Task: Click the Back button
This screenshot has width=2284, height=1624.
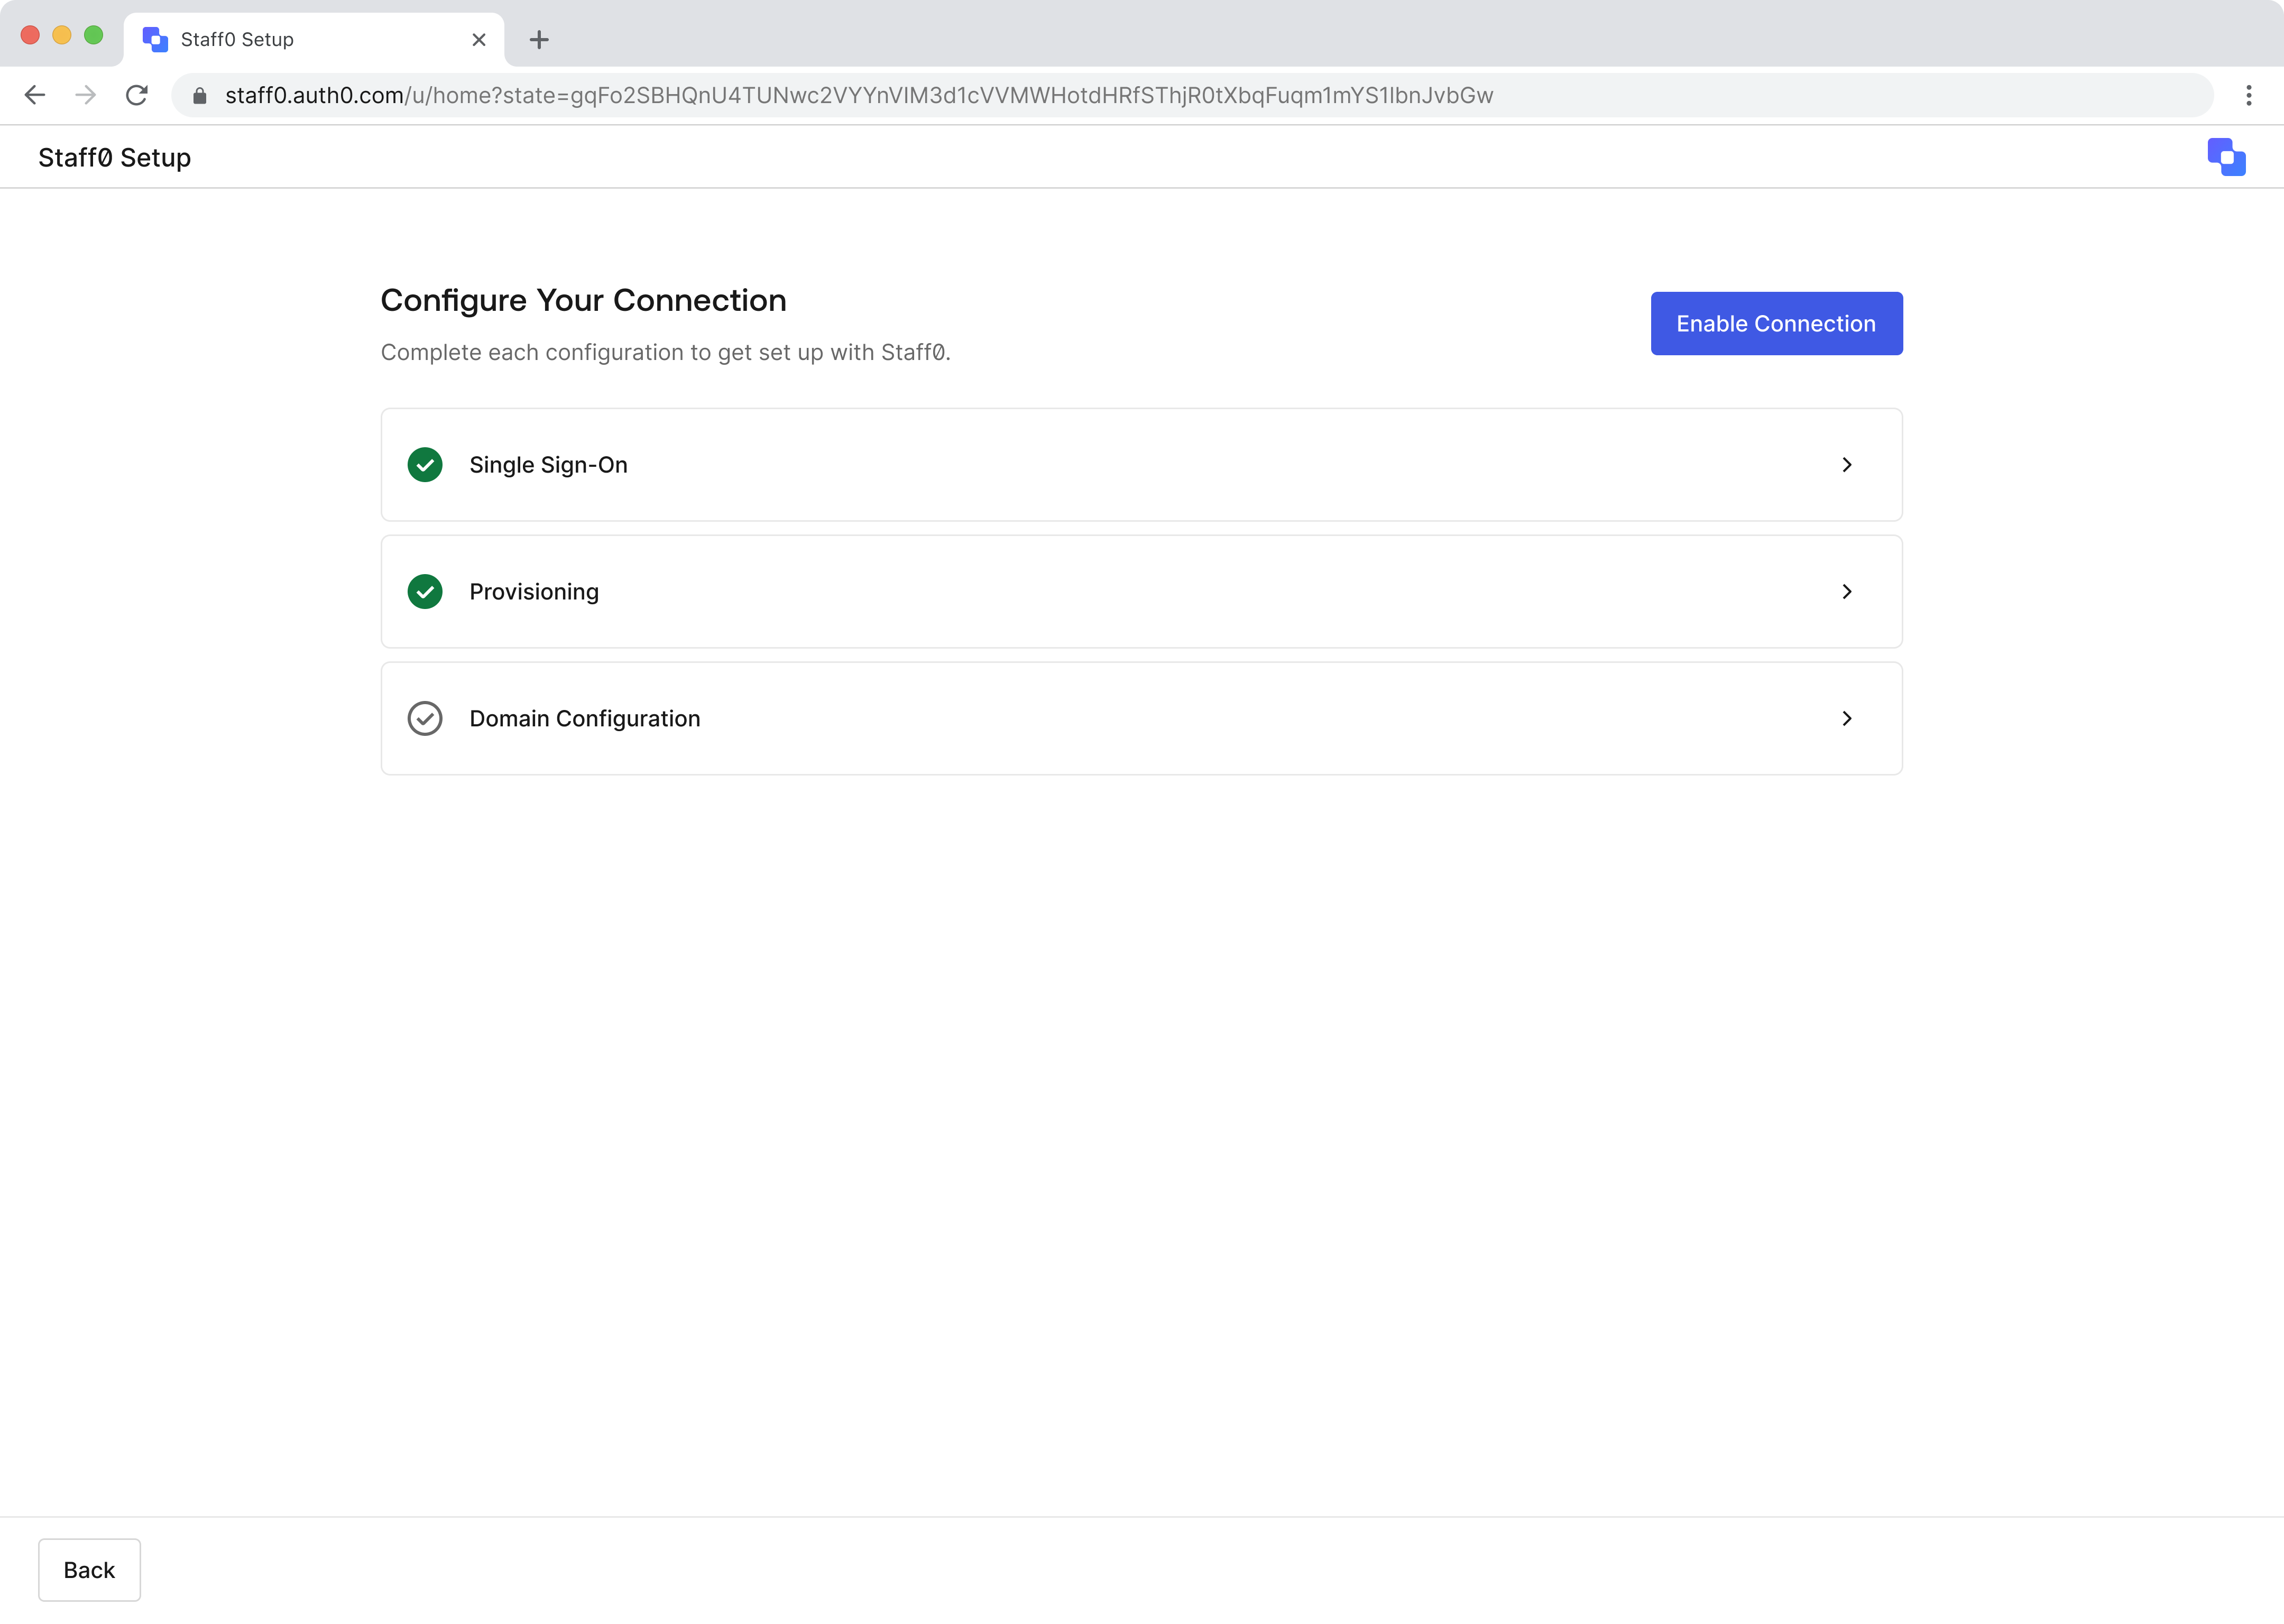Action: click(89, 1570)
